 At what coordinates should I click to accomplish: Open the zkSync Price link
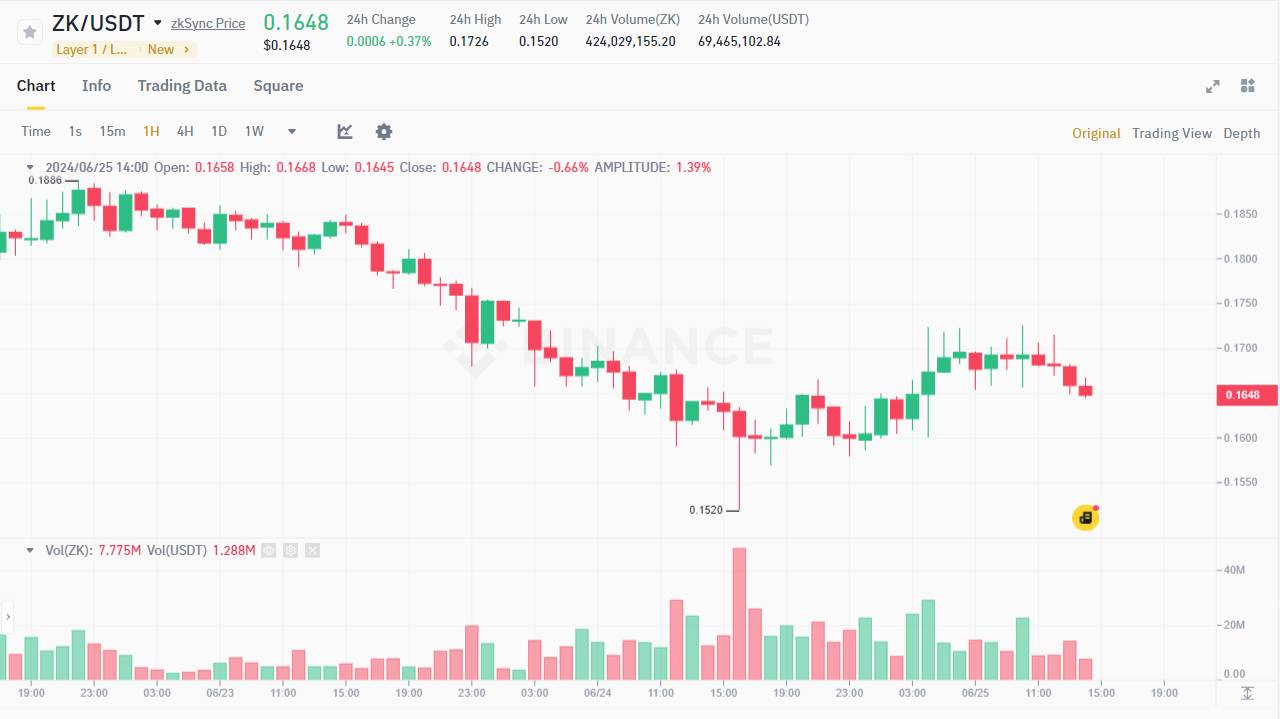208,23
